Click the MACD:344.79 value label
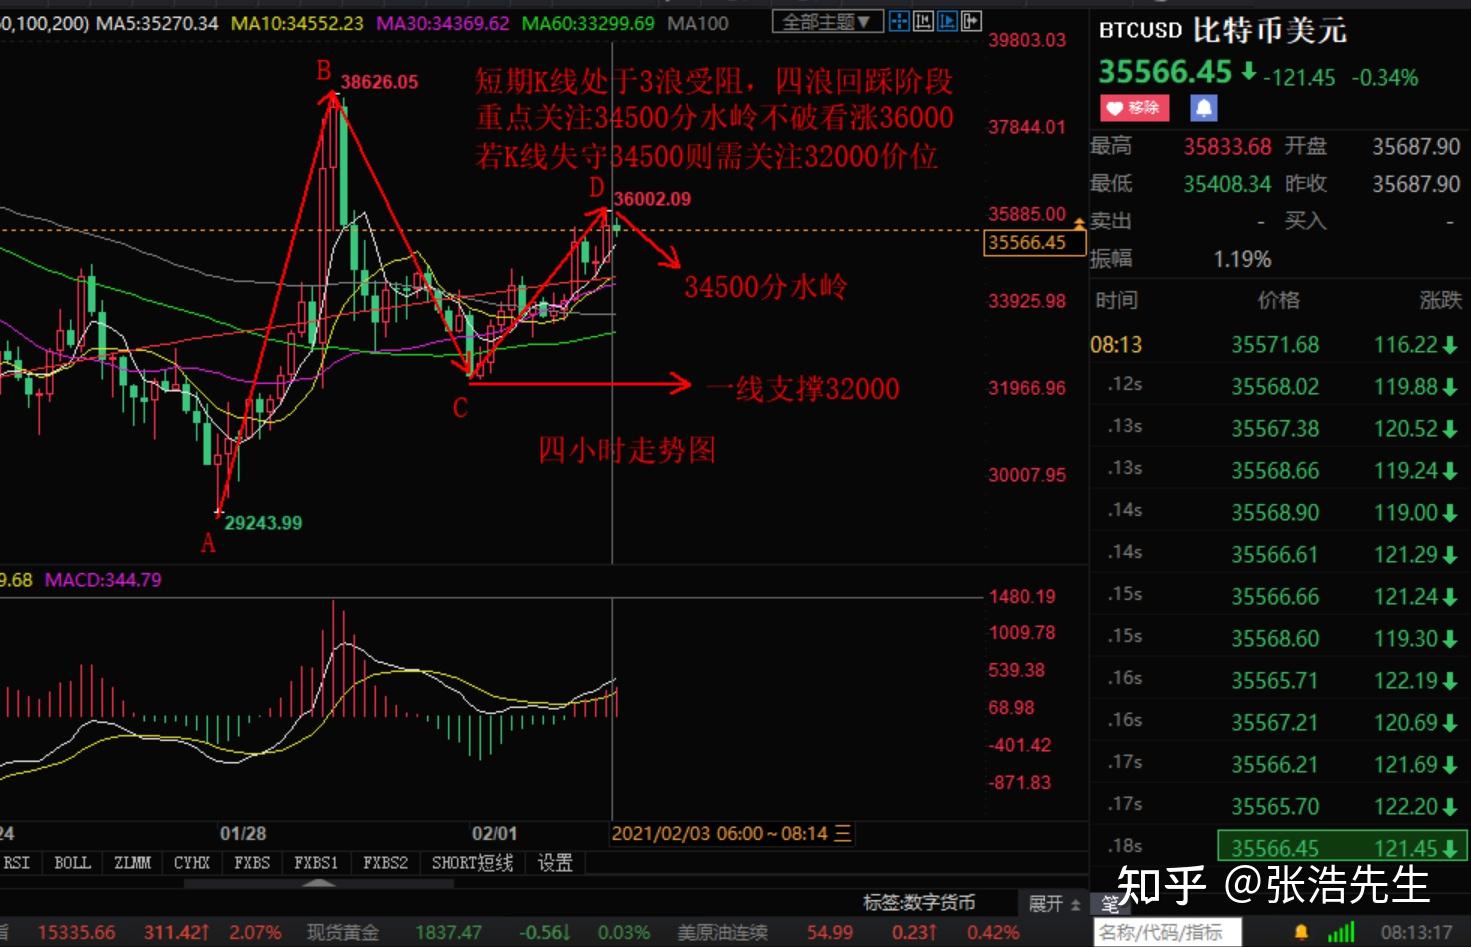The width and height of the screenshot is (1471, 947). pos(103,580)
